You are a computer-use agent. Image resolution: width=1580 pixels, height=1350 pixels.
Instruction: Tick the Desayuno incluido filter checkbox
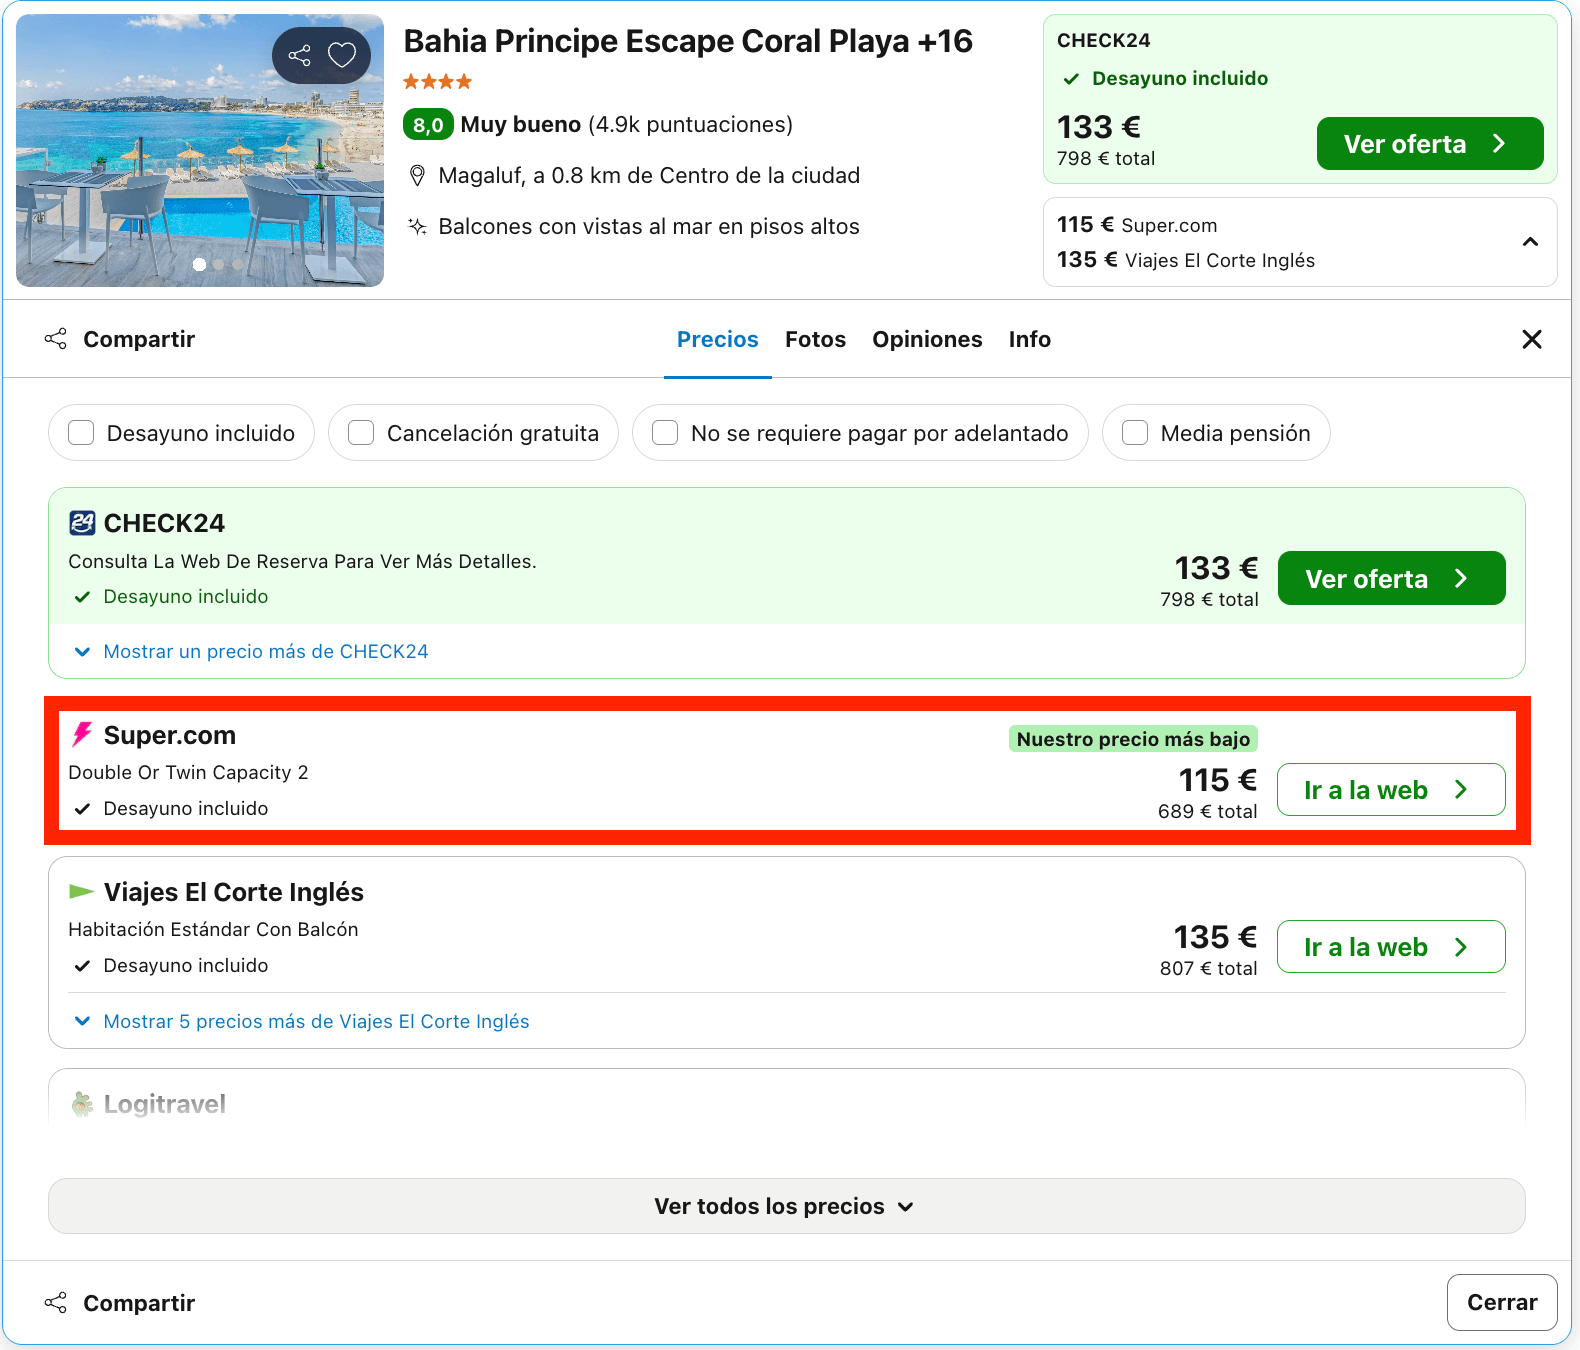(81, 433)
